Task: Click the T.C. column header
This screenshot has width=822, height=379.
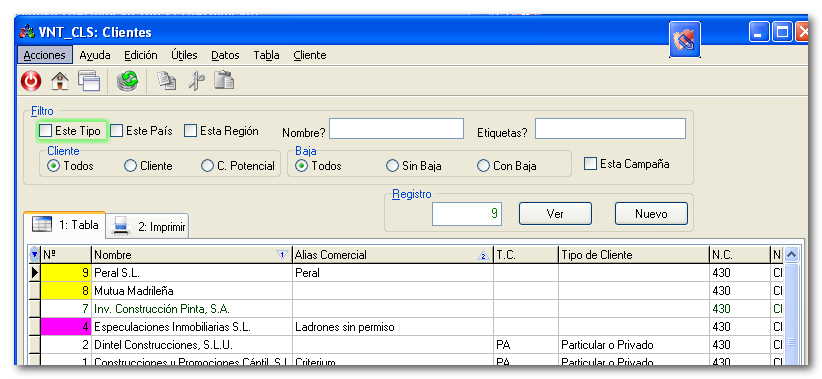Action: 526,255
